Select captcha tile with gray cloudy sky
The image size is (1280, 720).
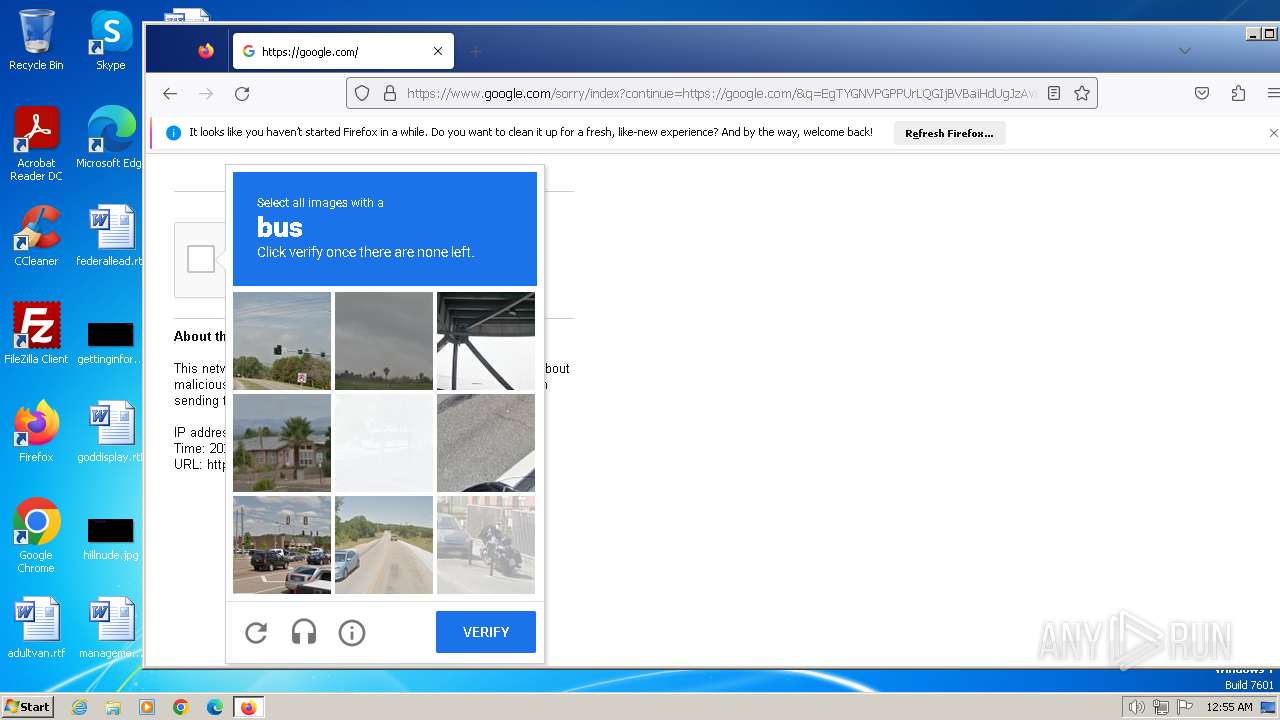tap(384, 341)
